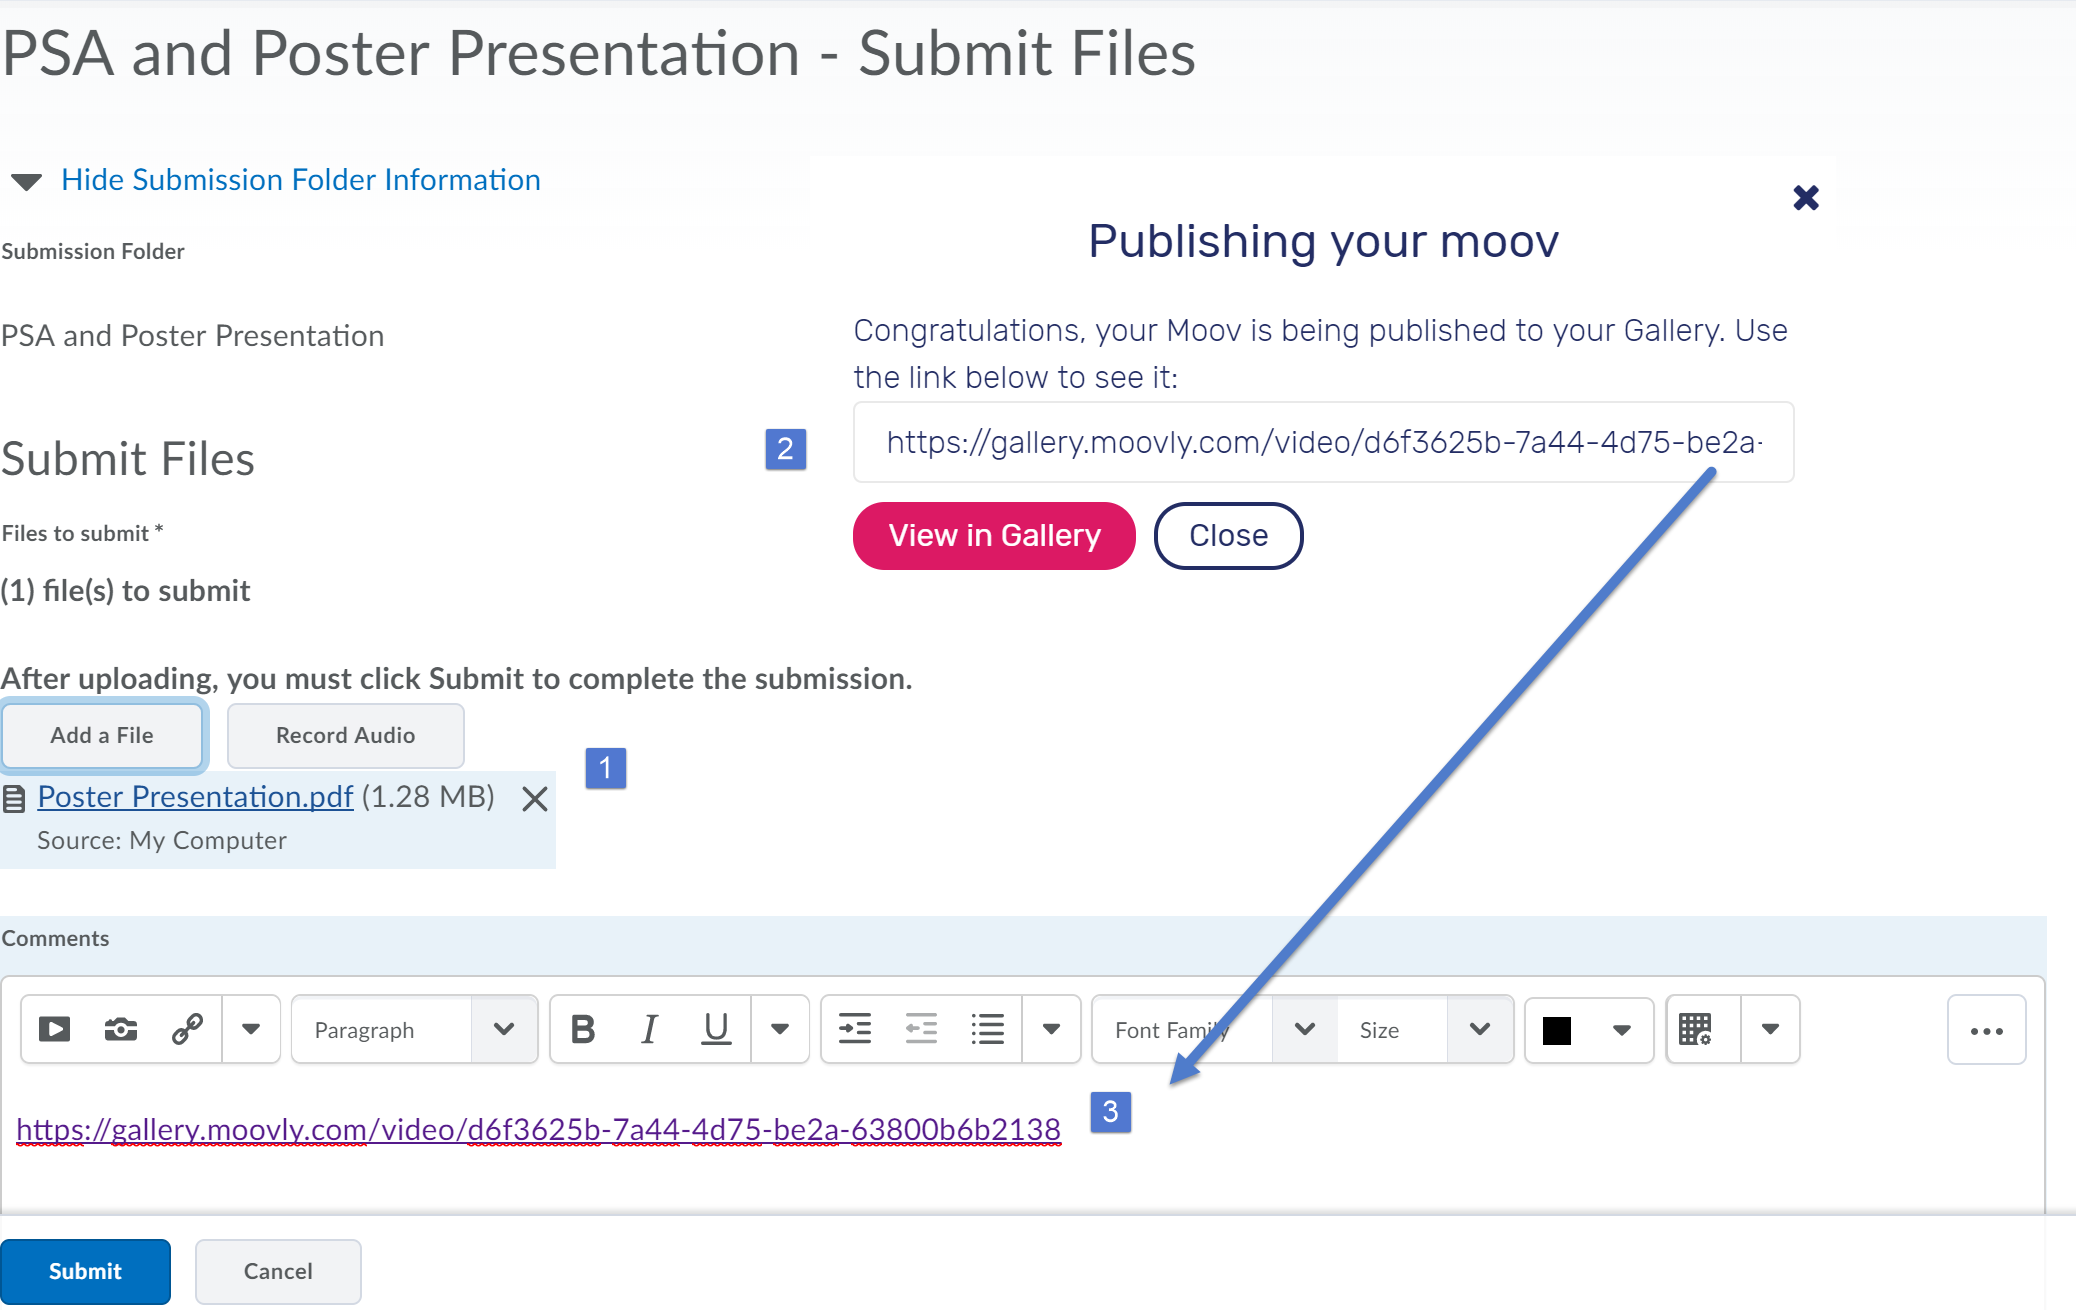Click the View in Gallery button
This screenshot has height=1310, width=2076.
[994, 536]
